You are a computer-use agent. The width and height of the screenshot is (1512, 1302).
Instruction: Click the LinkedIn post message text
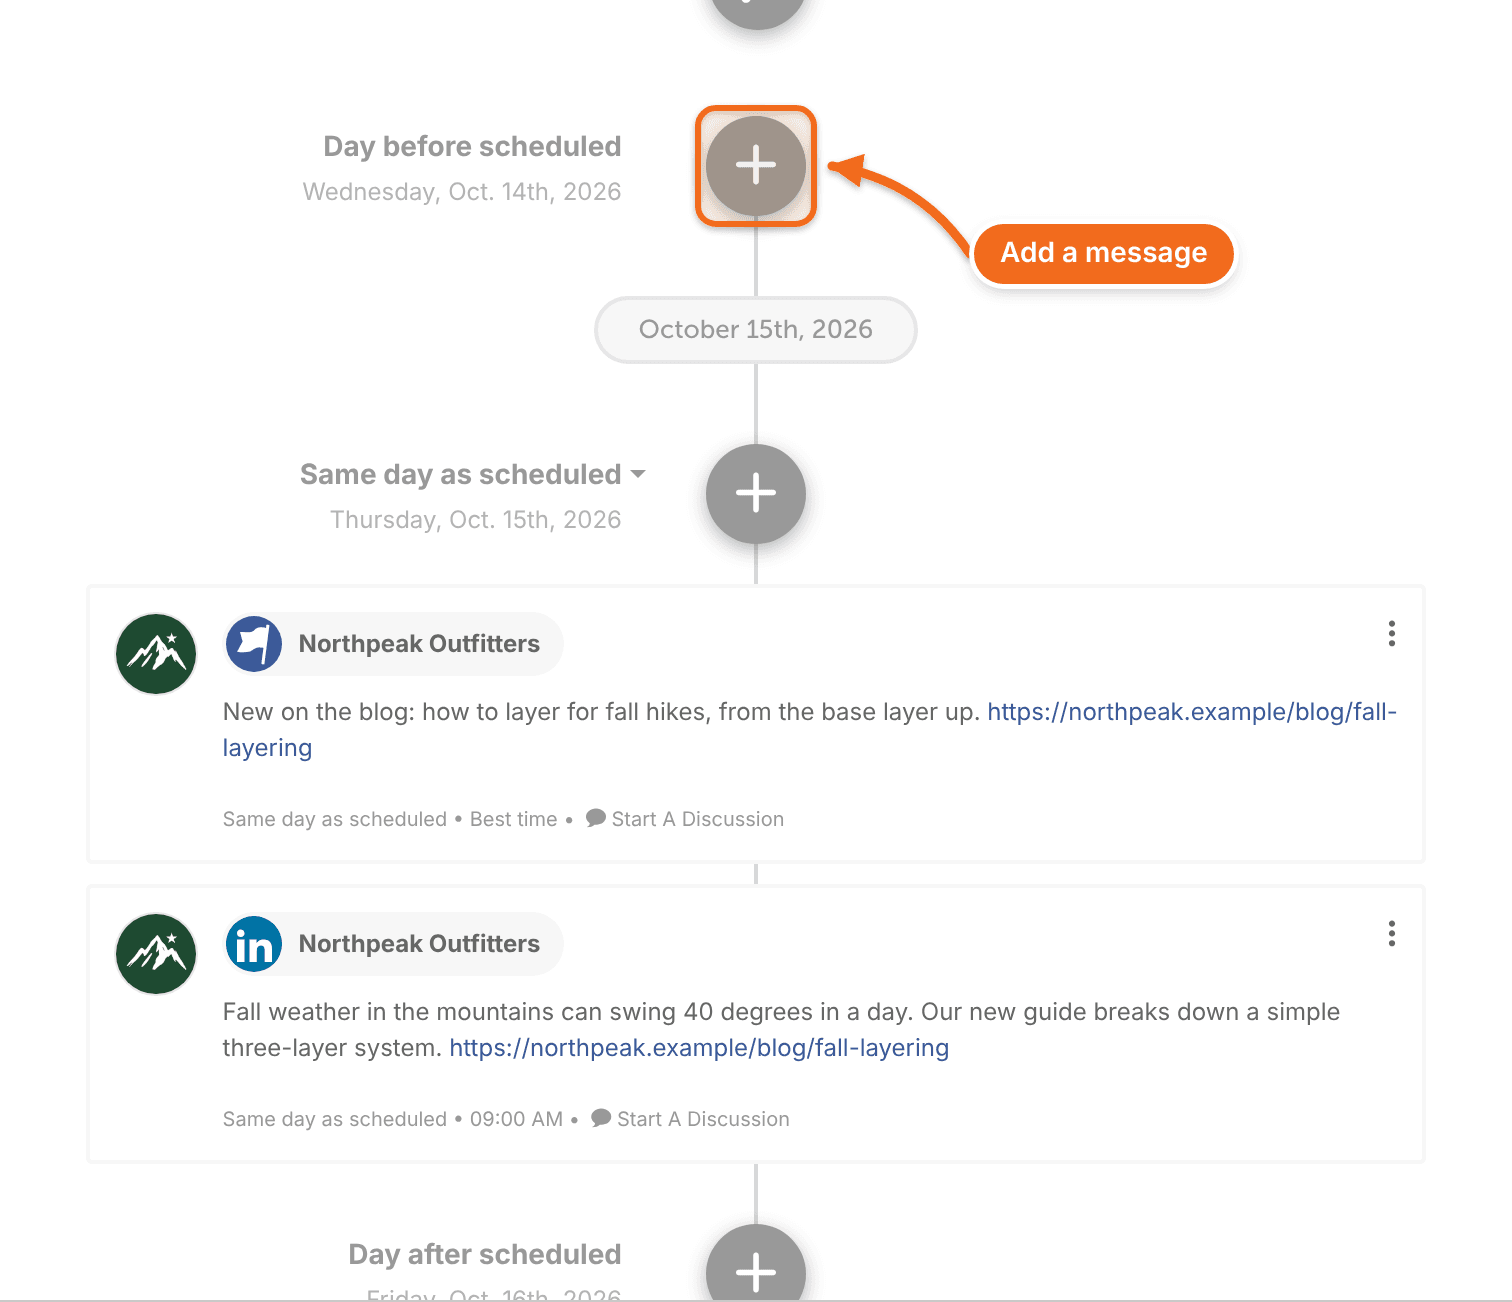(x=781, y=1030)
